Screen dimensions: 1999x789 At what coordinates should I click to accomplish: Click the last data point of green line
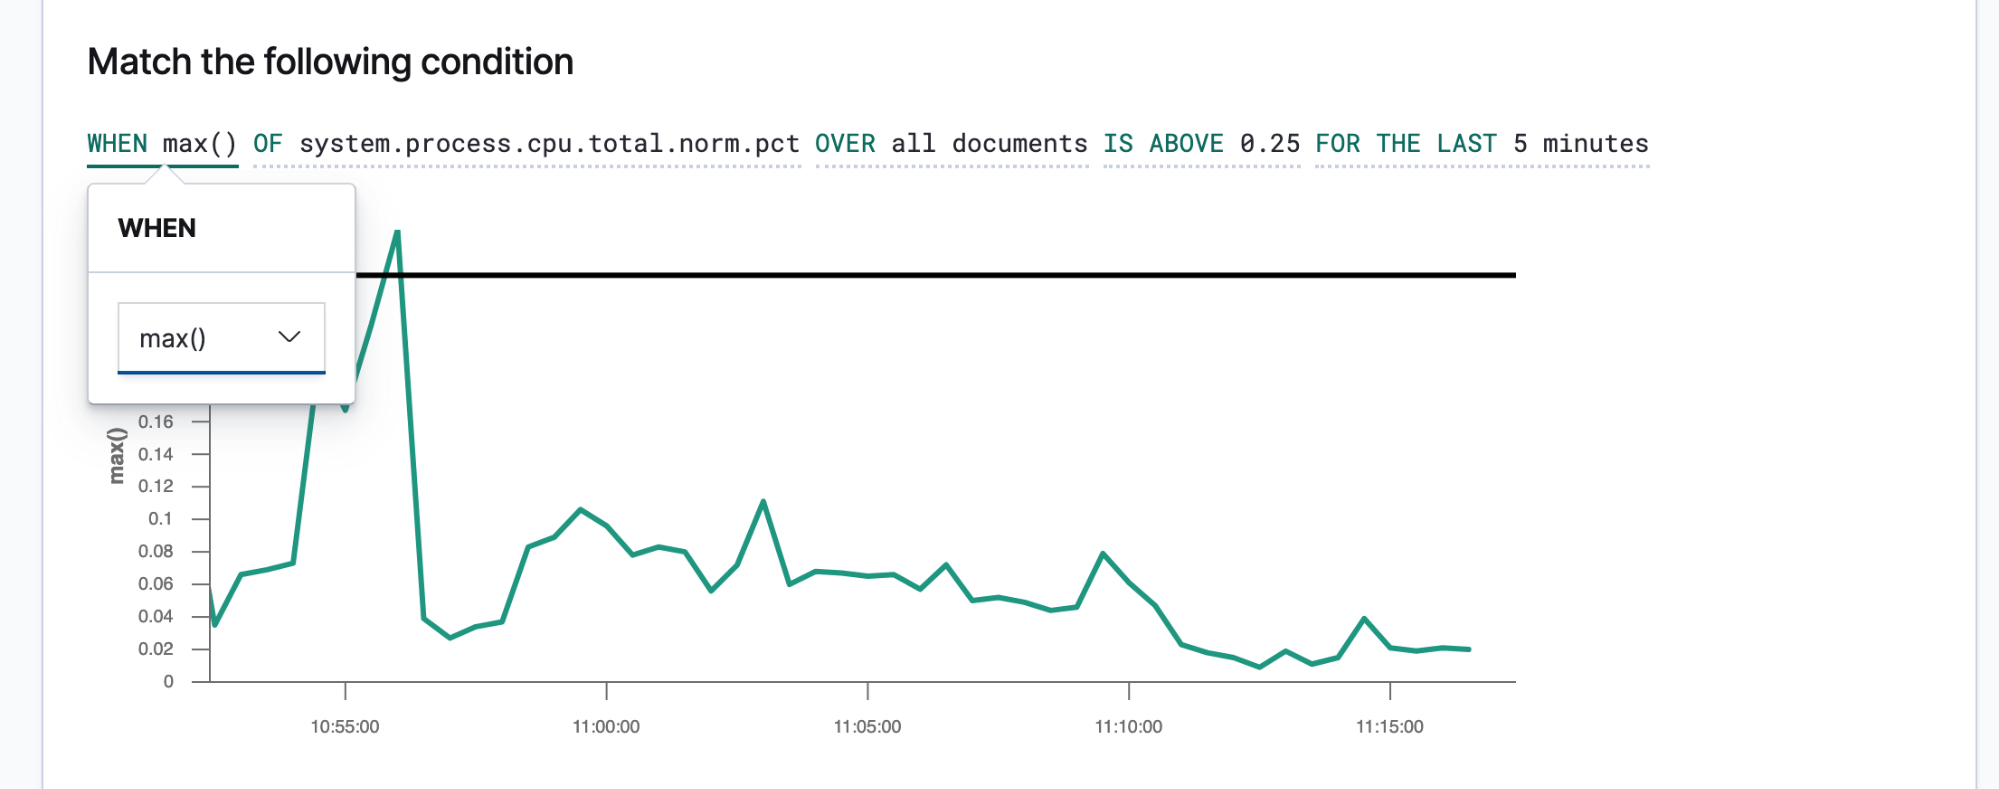[x=1468, y=649]
